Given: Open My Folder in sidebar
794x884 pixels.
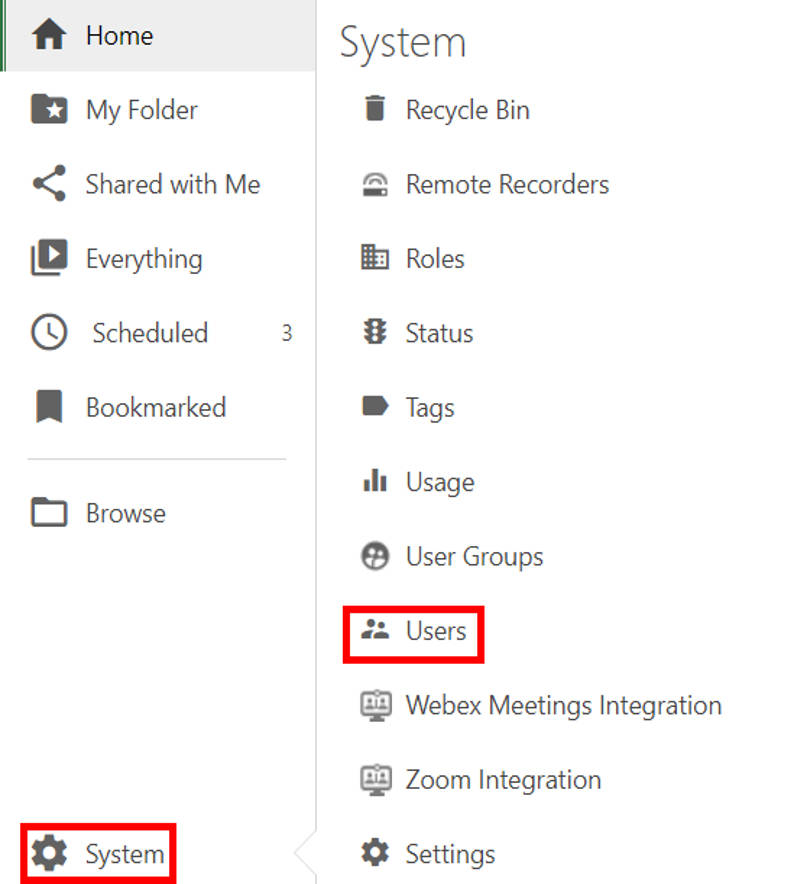Looking at the screenshot, I should (140, 109).
